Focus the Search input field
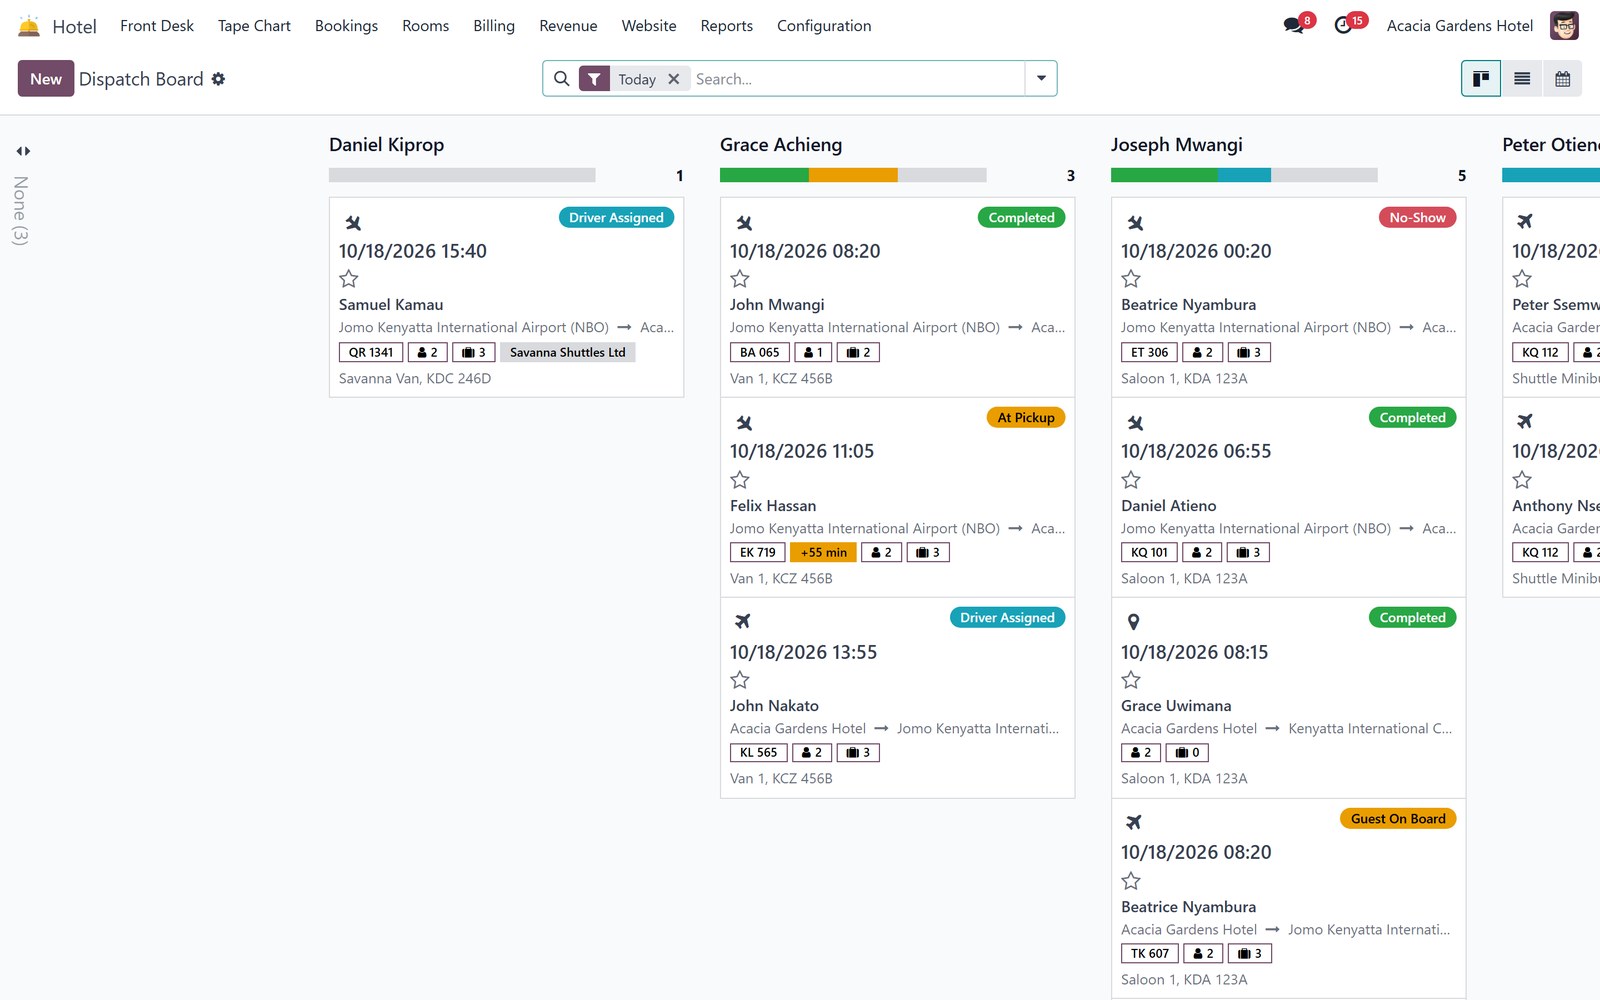Image resolution: width=1600 pixels, height=1000 pixels. click(857, 79)
